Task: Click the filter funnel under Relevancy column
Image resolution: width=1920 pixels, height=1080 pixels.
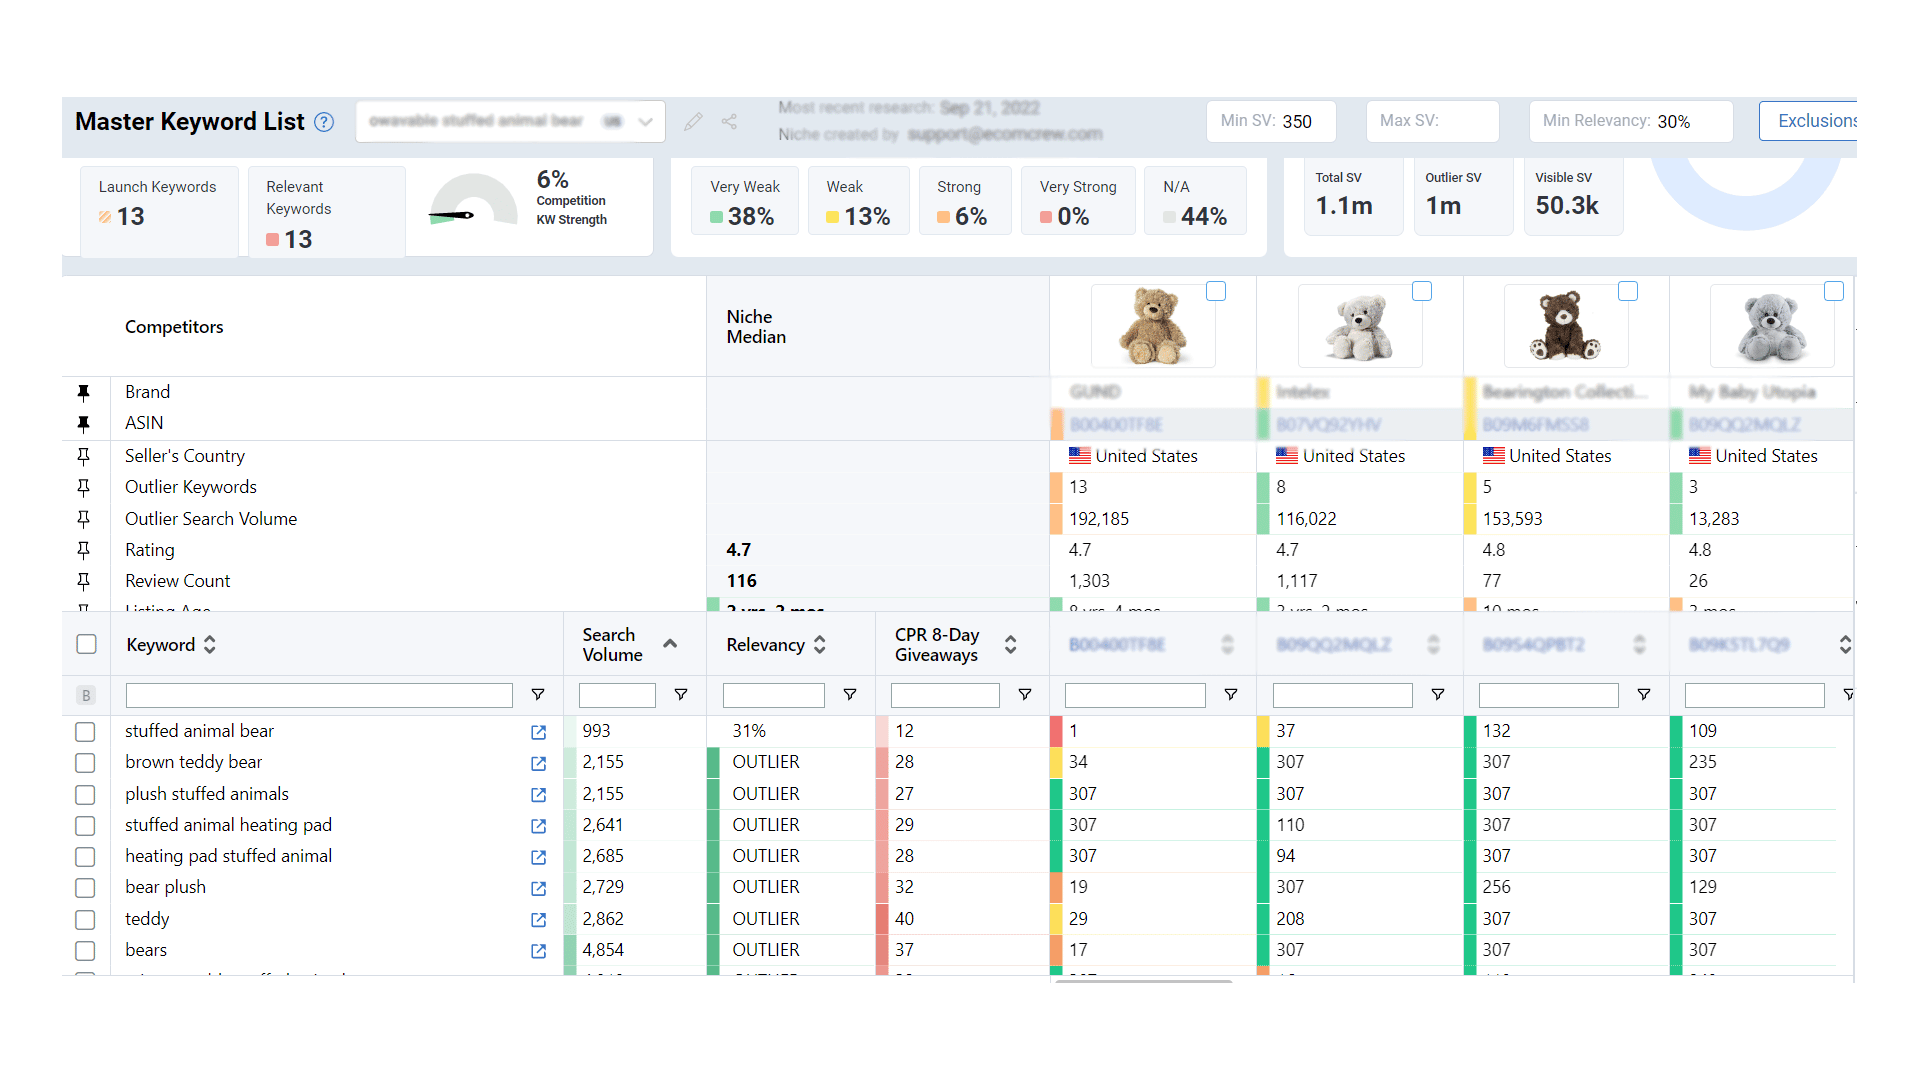Action: [x=850, y=694]
